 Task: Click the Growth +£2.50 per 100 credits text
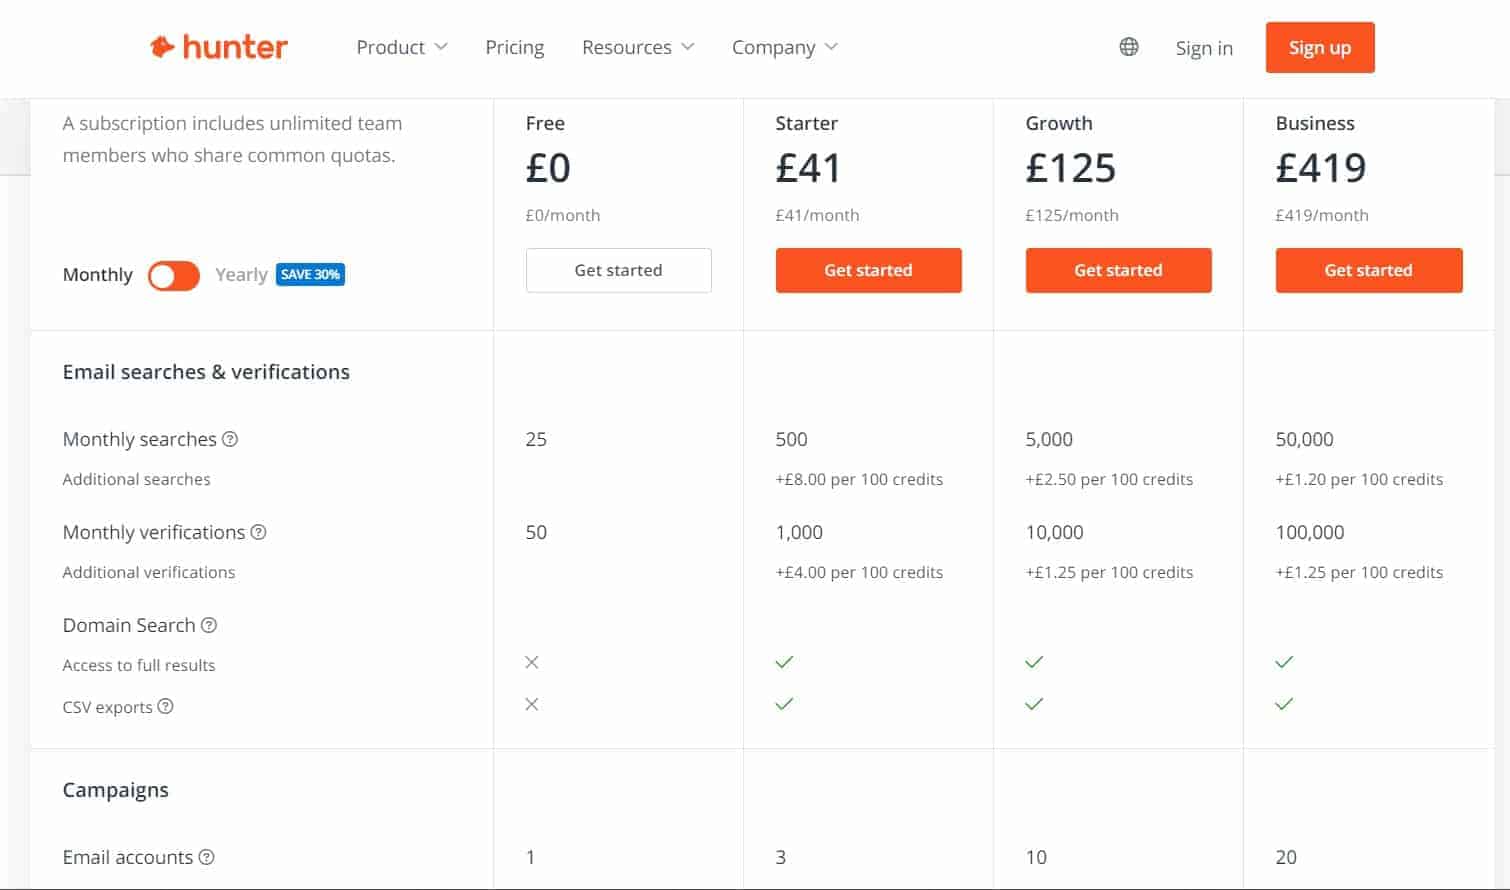(x=1109, y=479)
